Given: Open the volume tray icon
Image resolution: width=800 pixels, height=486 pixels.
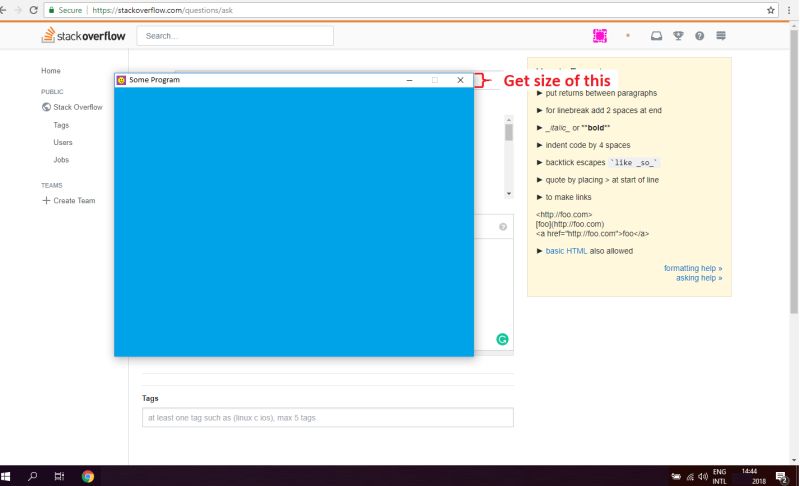Looking at the screenshot, I should [x=703, y=476].
